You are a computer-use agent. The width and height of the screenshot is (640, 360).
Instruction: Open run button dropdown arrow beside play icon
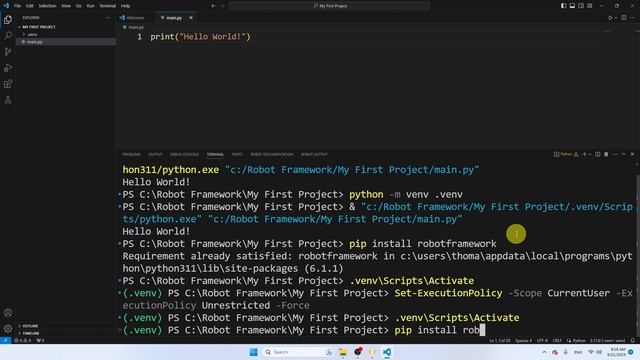pyautogui.click(x=616, y=18)
